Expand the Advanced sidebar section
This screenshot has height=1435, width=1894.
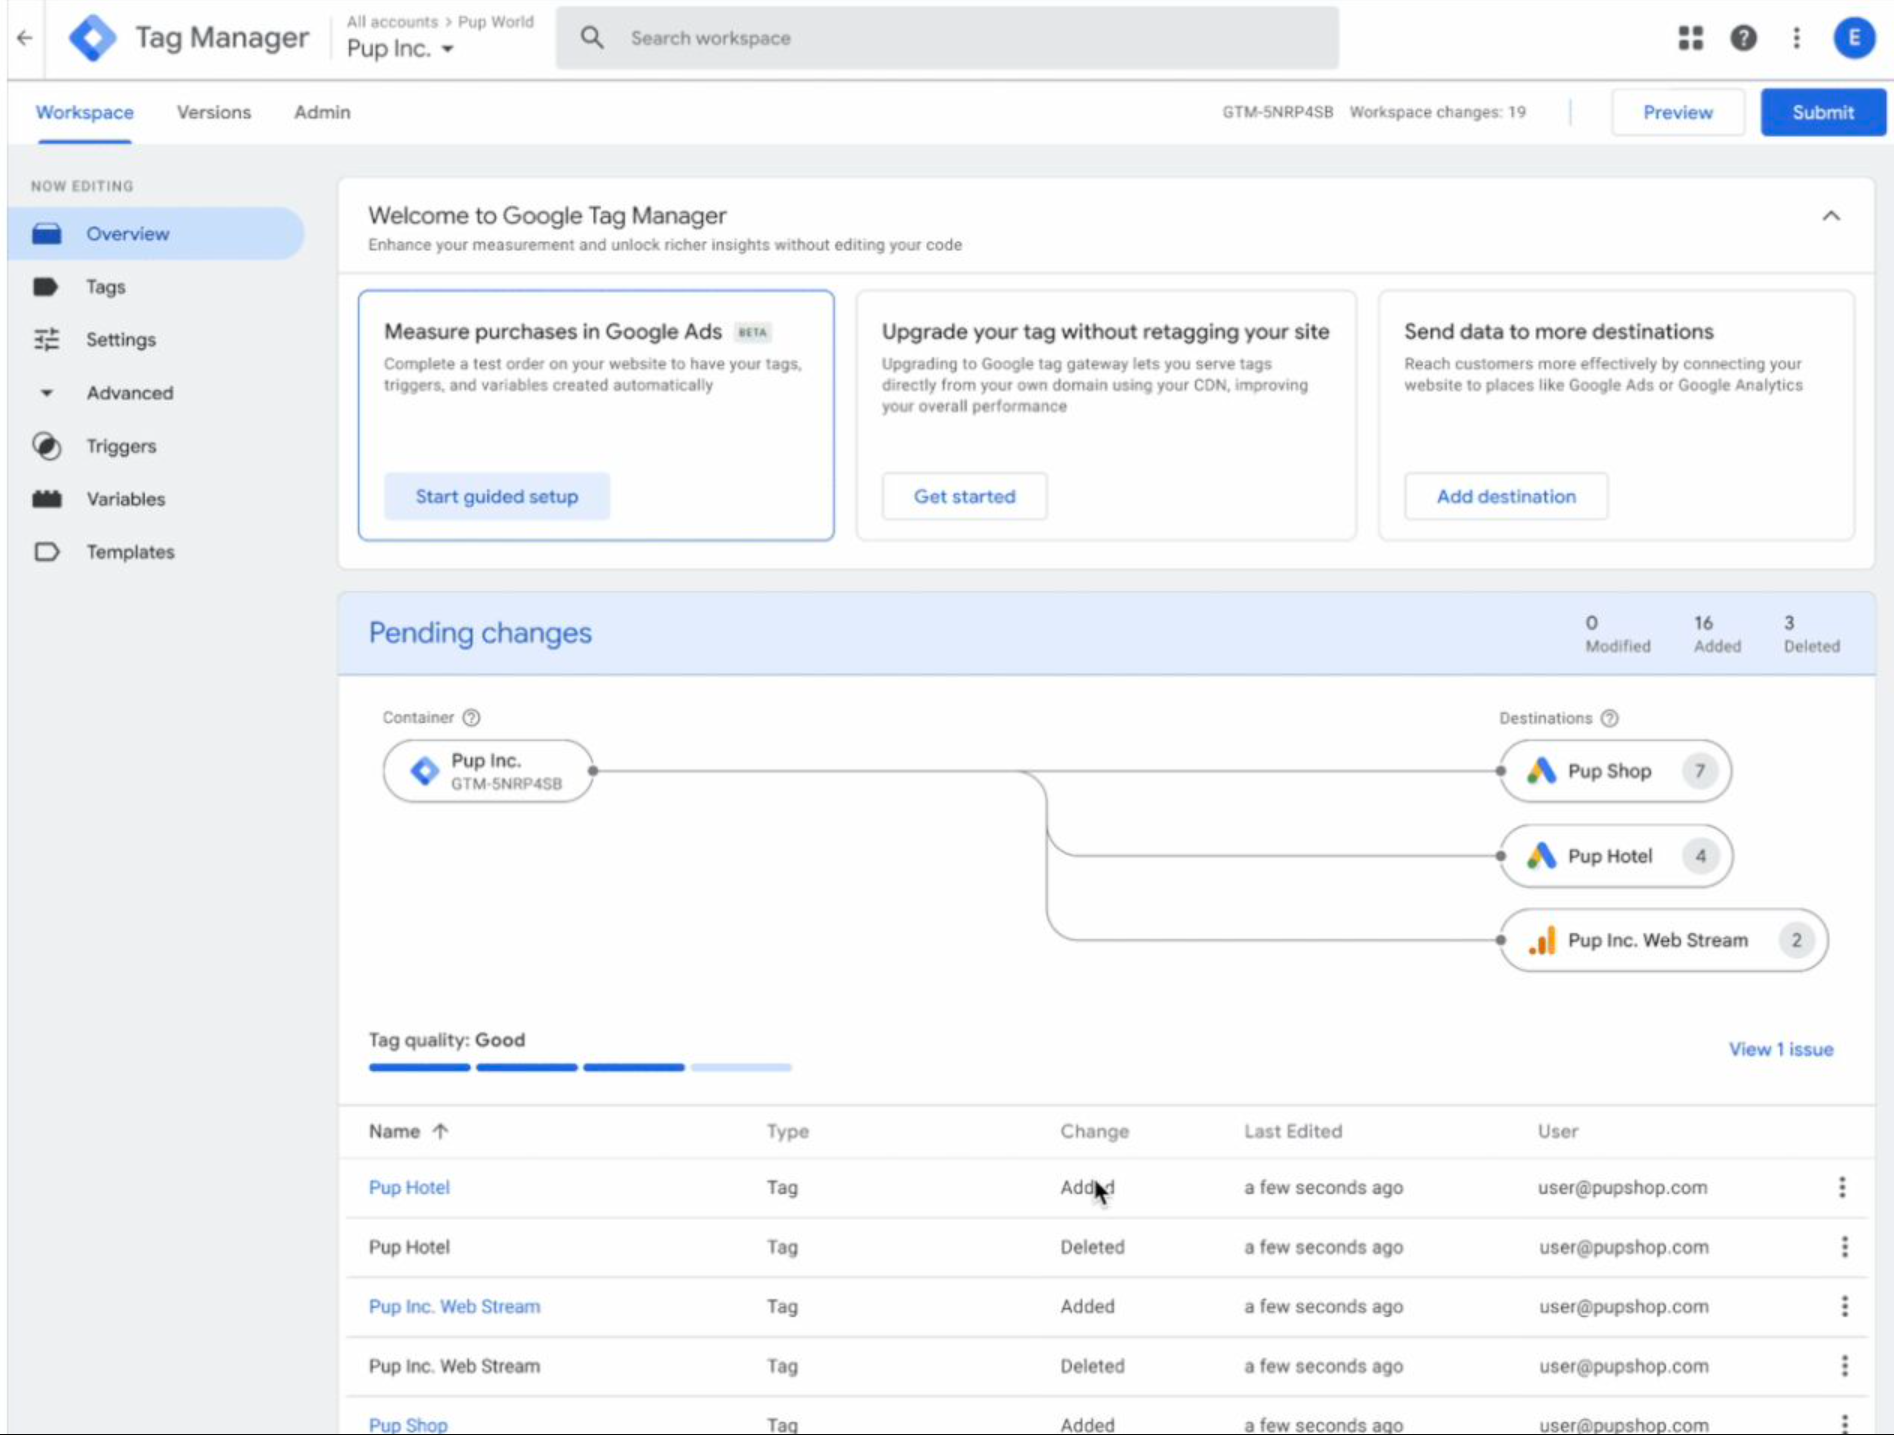coord(47,393)
